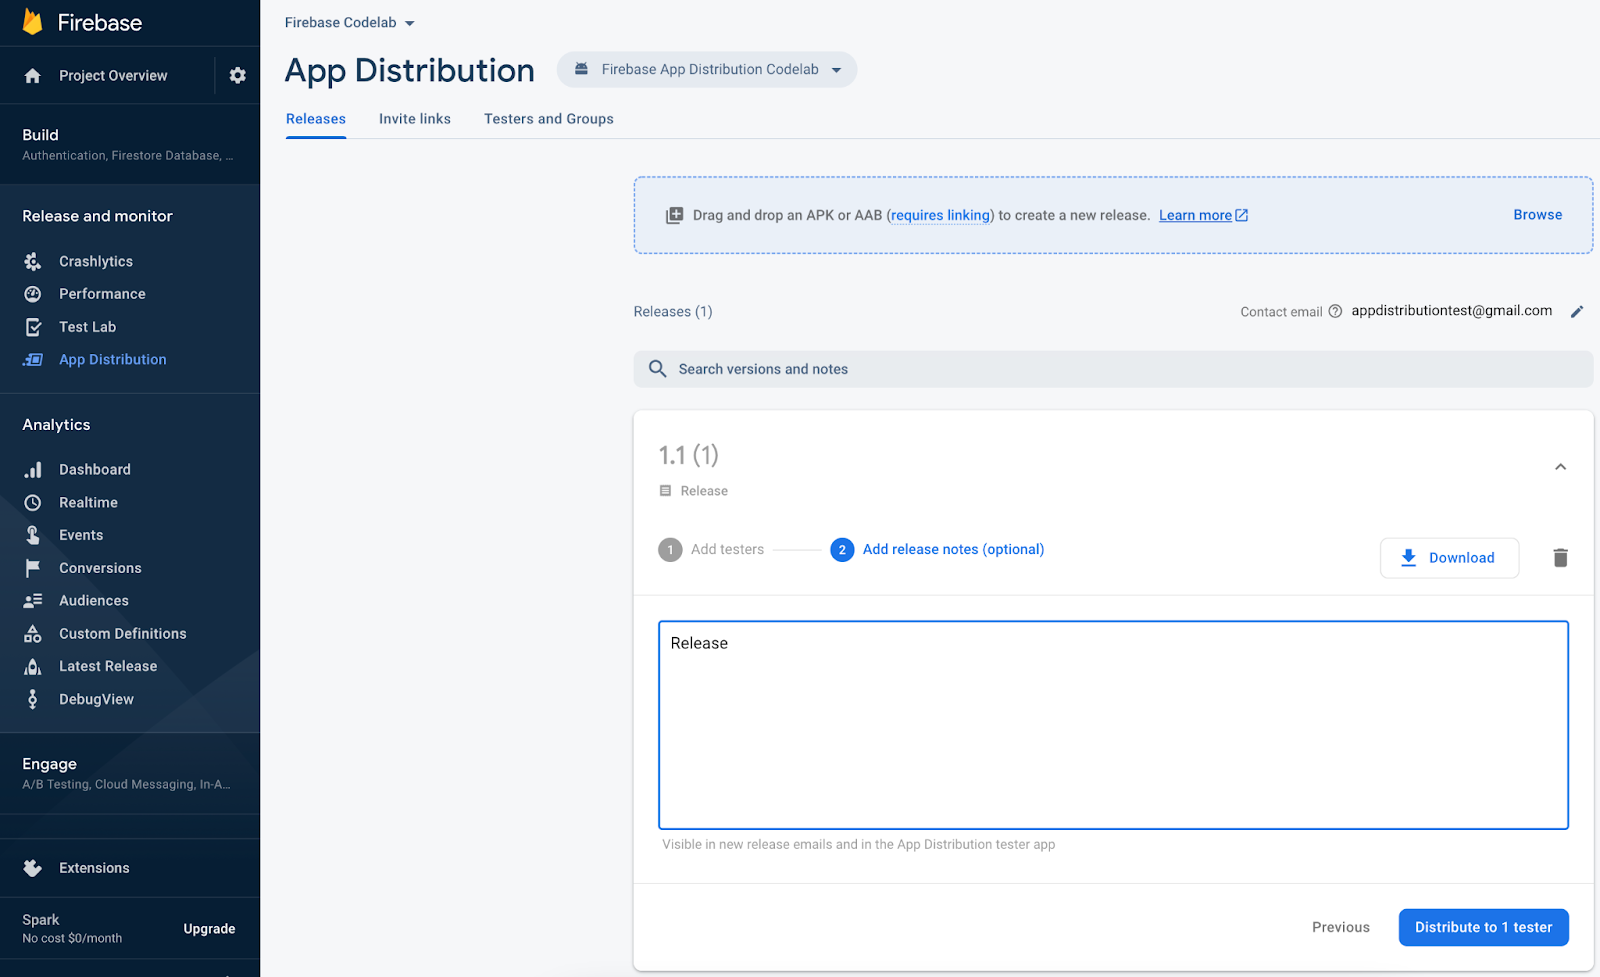Open Test Lab in sidebar
The image size is (1600, 977).
[87, 327]
